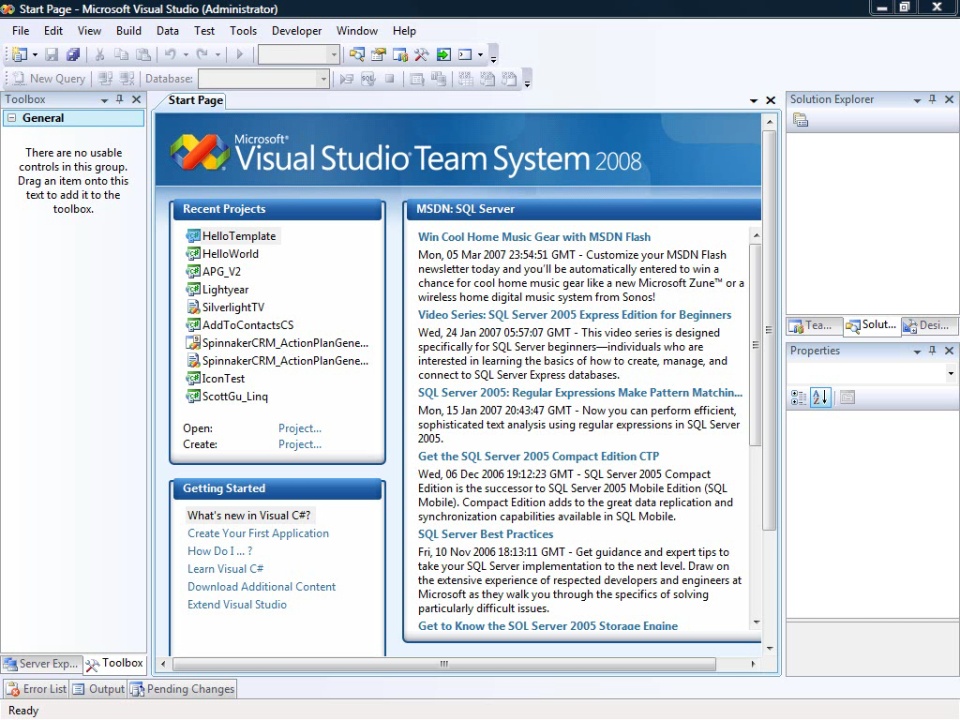
Task: Open the Data menu
Action: pyautogui.click(x=167, y=30)
